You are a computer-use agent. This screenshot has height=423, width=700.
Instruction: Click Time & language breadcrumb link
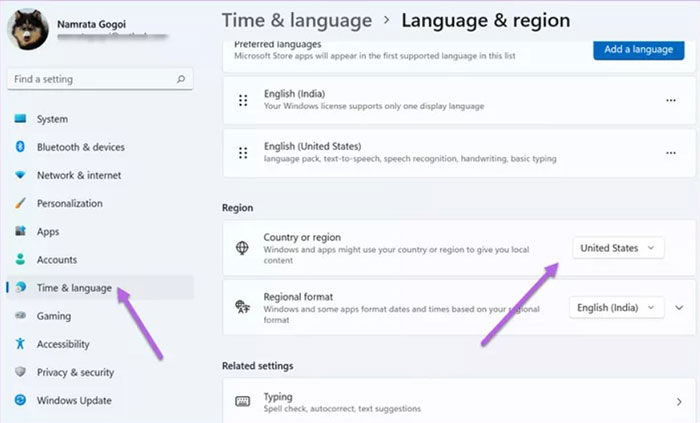pyautogui.click(x=297, y=21)
